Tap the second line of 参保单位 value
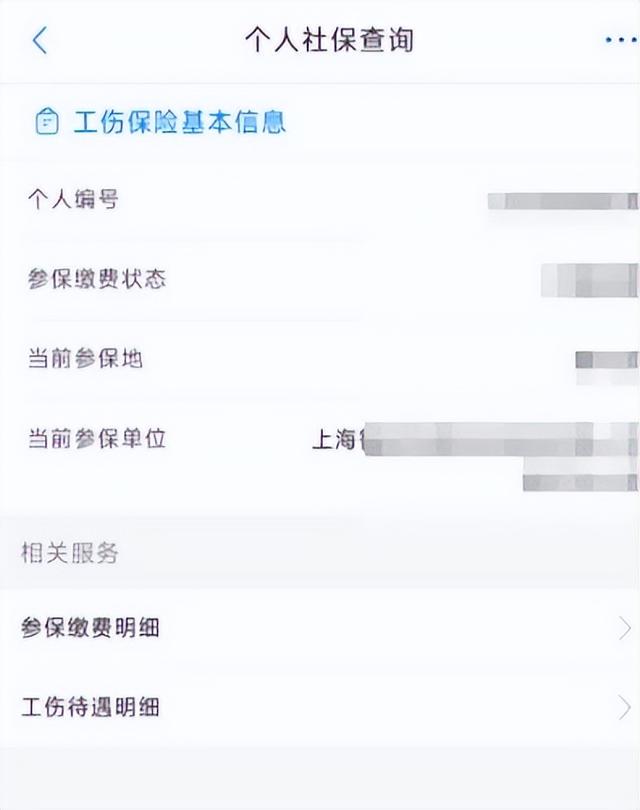The image size is (640, 810). 580,481
